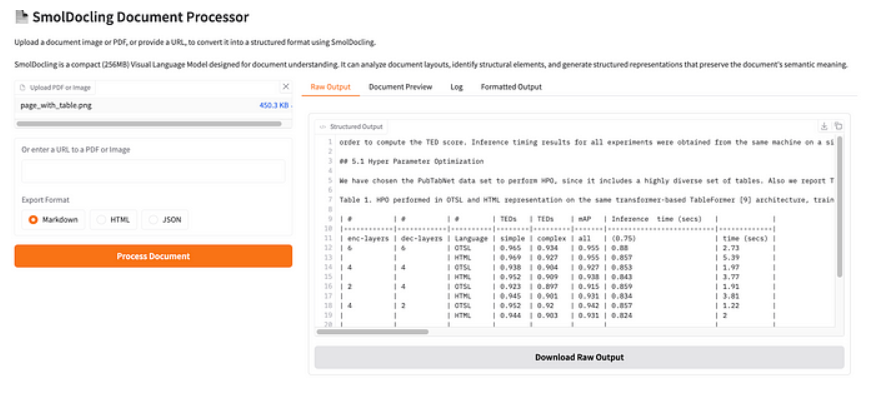The image size is (885, 396).
Task: Click the vertical scrollbar of the structured output
Action: tap(839, 206)
